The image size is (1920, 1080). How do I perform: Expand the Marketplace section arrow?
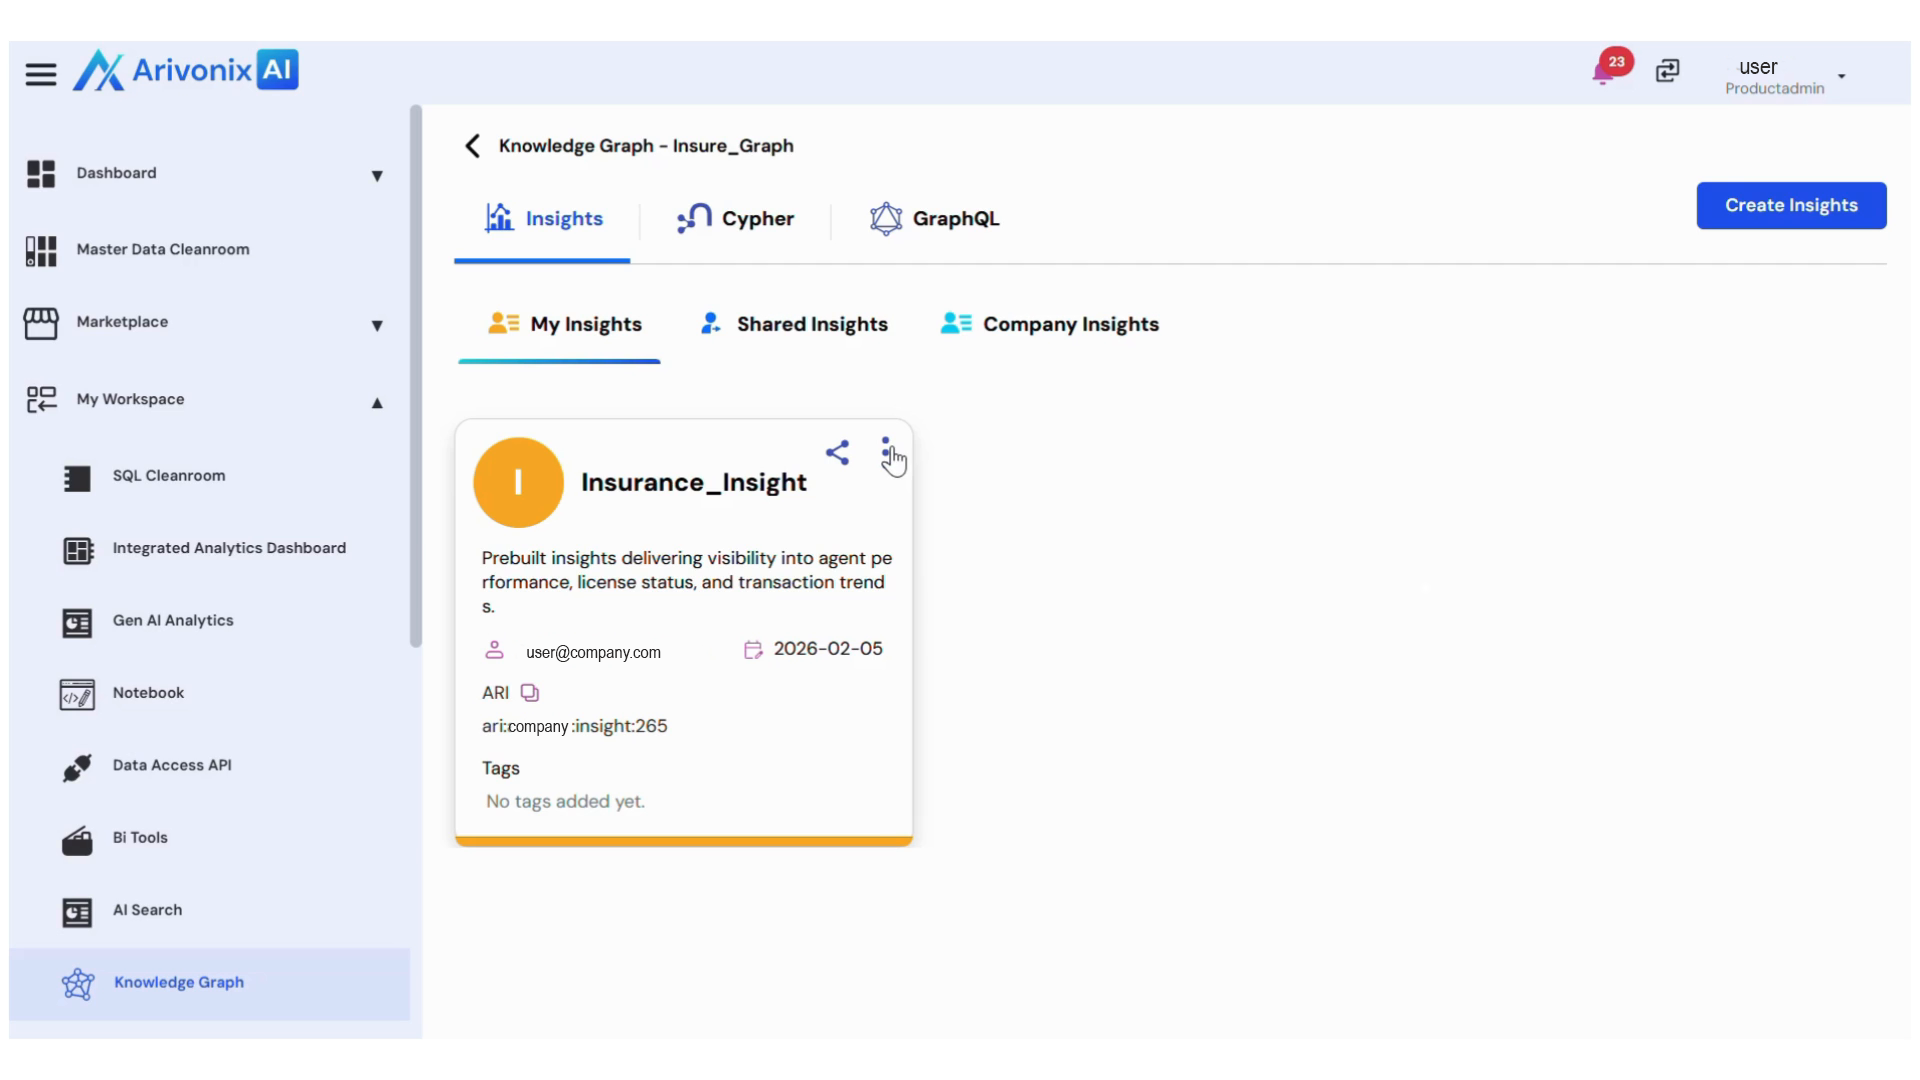coord(377,326)
